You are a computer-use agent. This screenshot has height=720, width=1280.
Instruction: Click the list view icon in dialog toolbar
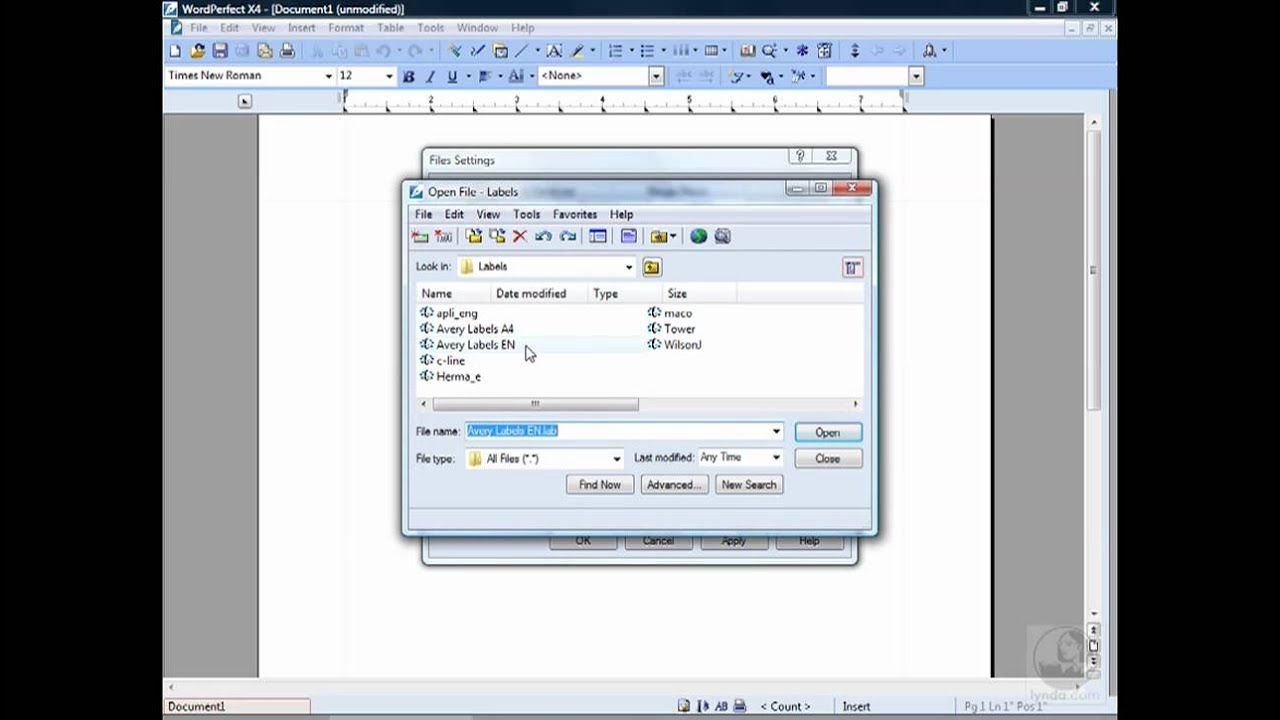pyautogui.click(x=598, y=237)
